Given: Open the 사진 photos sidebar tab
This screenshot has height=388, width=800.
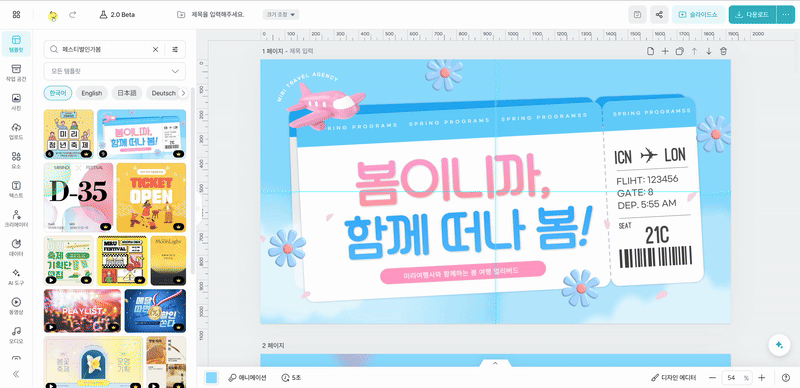Looking at the screenshot, I should click(x=16, y=102).
